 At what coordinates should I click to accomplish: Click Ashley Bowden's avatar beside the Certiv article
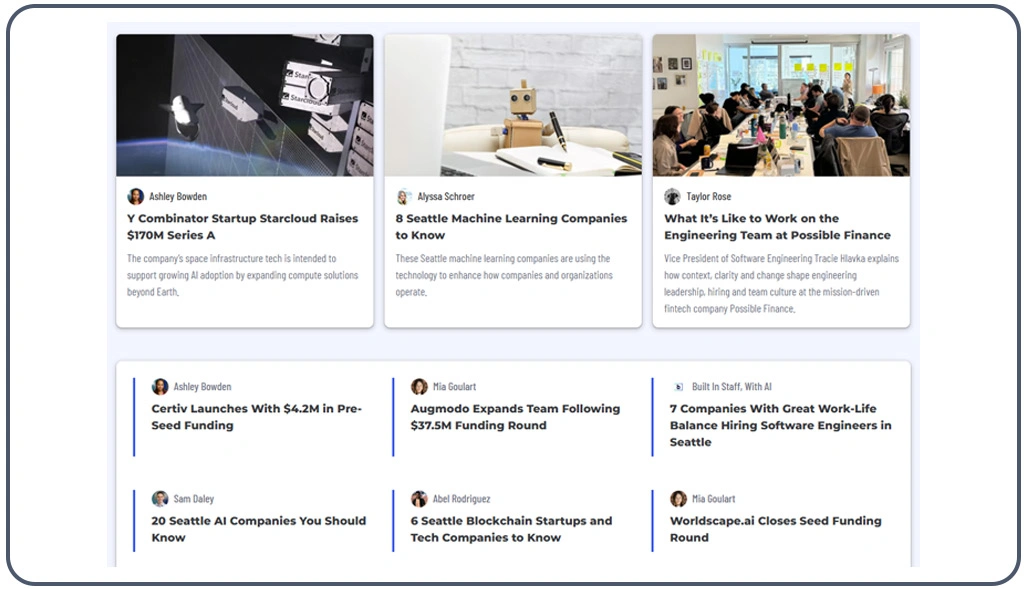[x=160, y=387]
